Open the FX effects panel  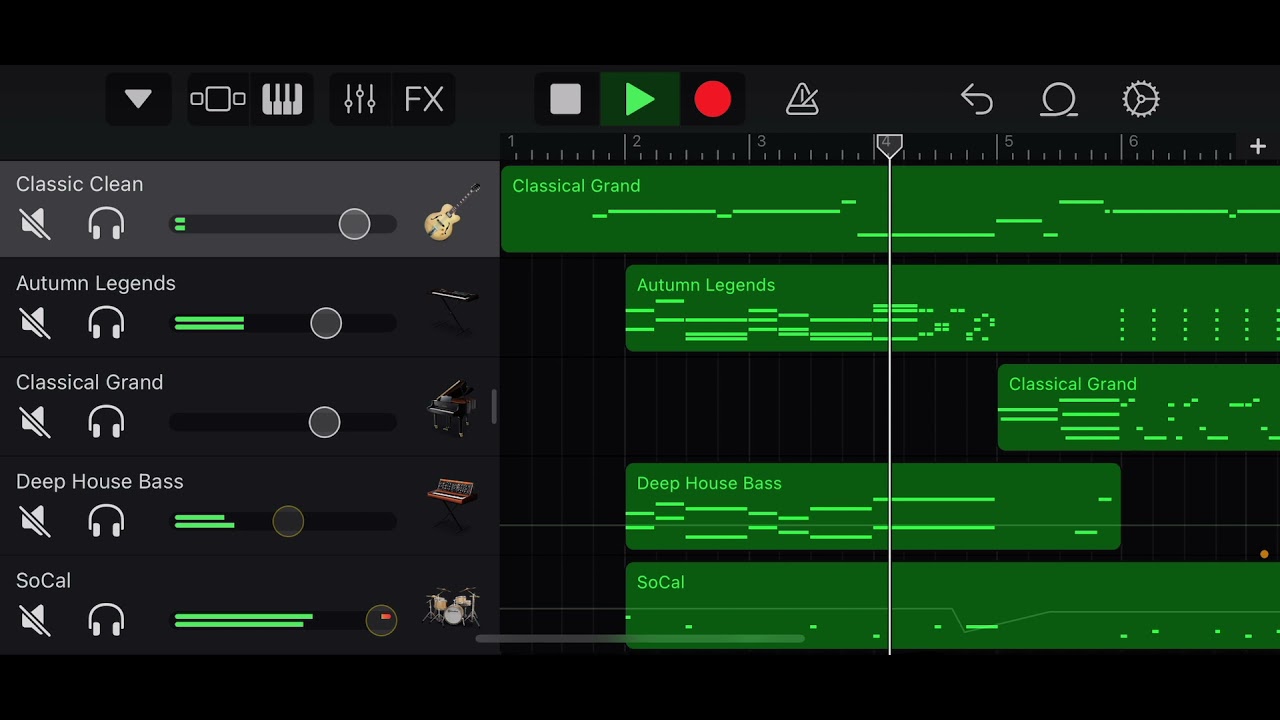click(x=424, y=99)
